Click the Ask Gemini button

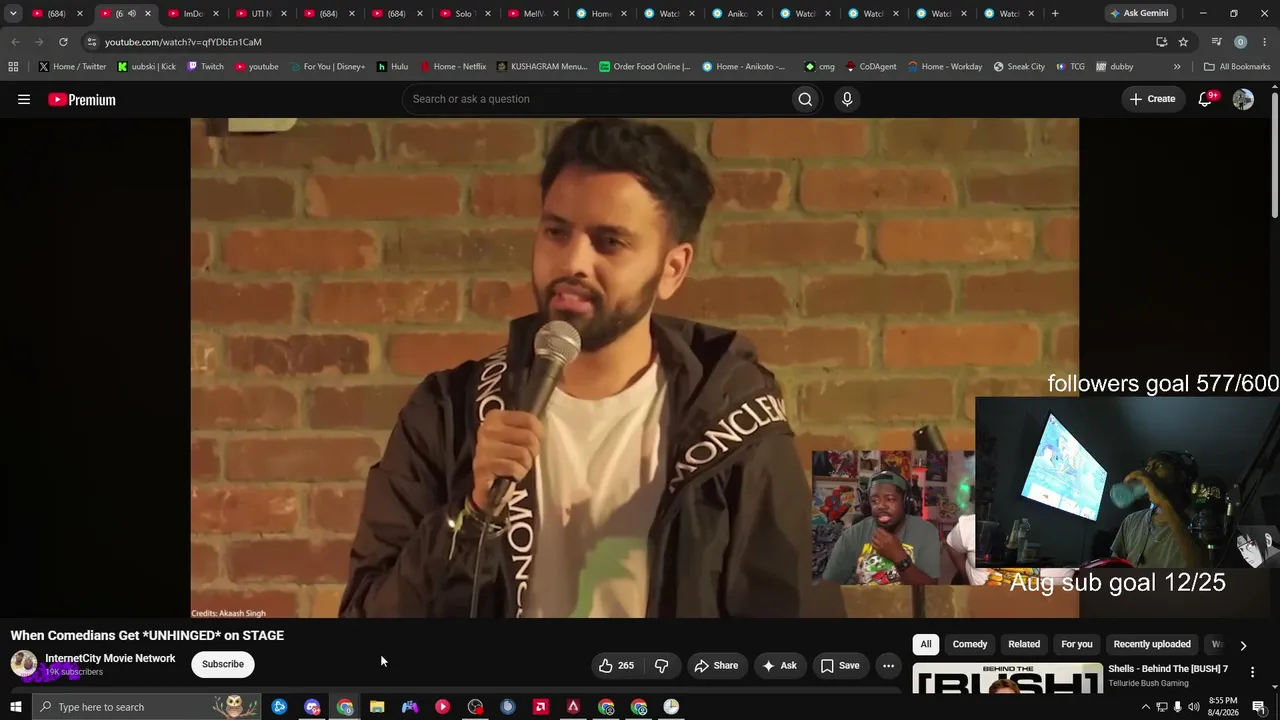tap(1139, 14)
